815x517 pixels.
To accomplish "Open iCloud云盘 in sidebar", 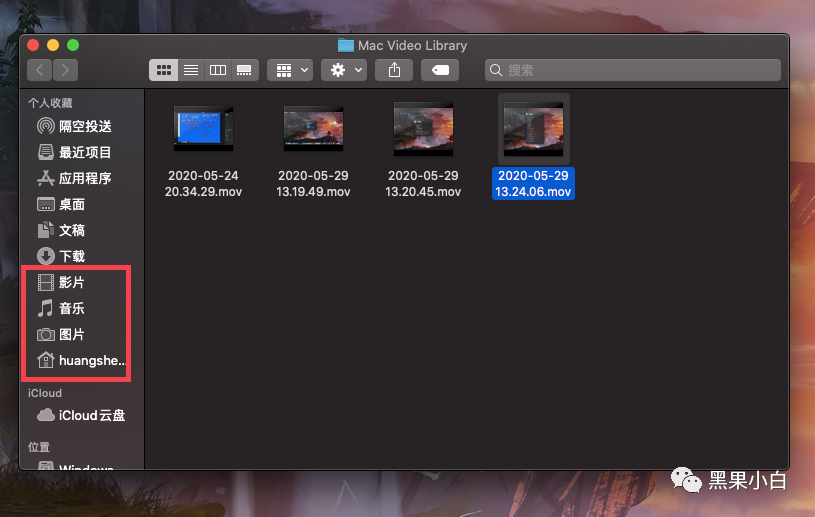I will coord(91,415).
